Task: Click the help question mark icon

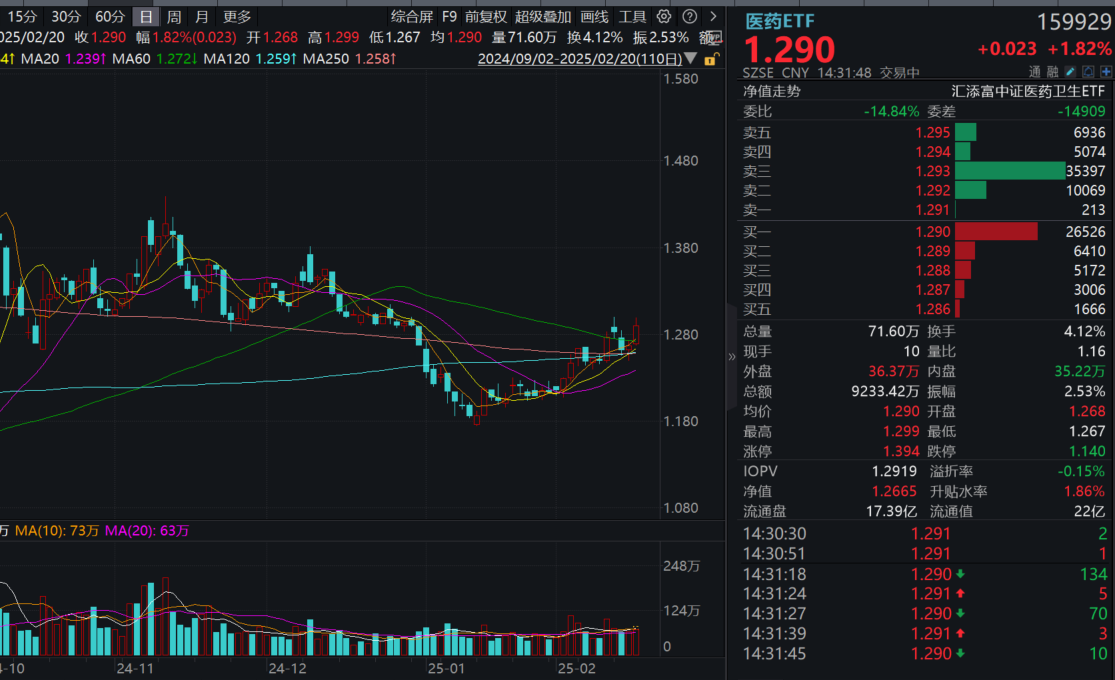Action: (688, 17)
